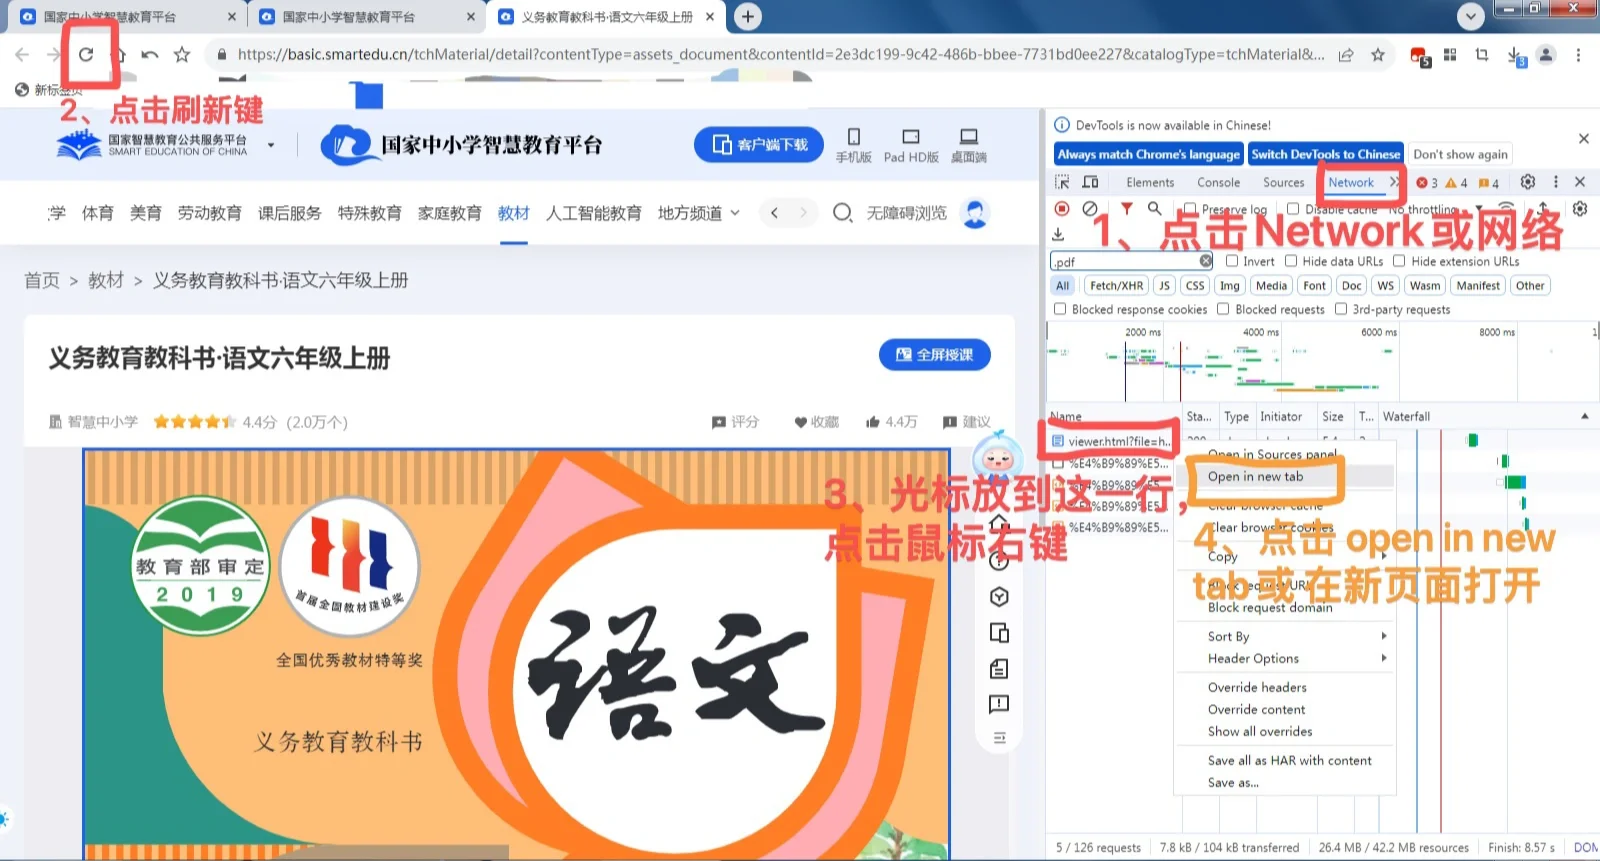Click Always match Chrome's language
Image resolution: width=1600 pixels, height=861 pixels.
(1149, 154)
